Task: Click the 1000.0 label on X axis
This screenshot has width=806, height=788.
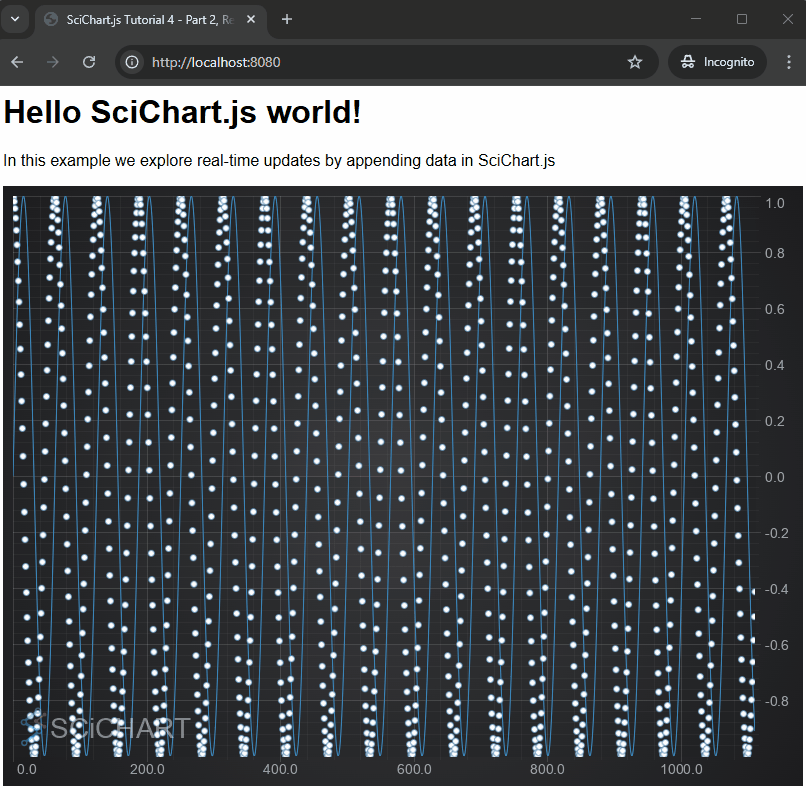Action: click(680, 770)
